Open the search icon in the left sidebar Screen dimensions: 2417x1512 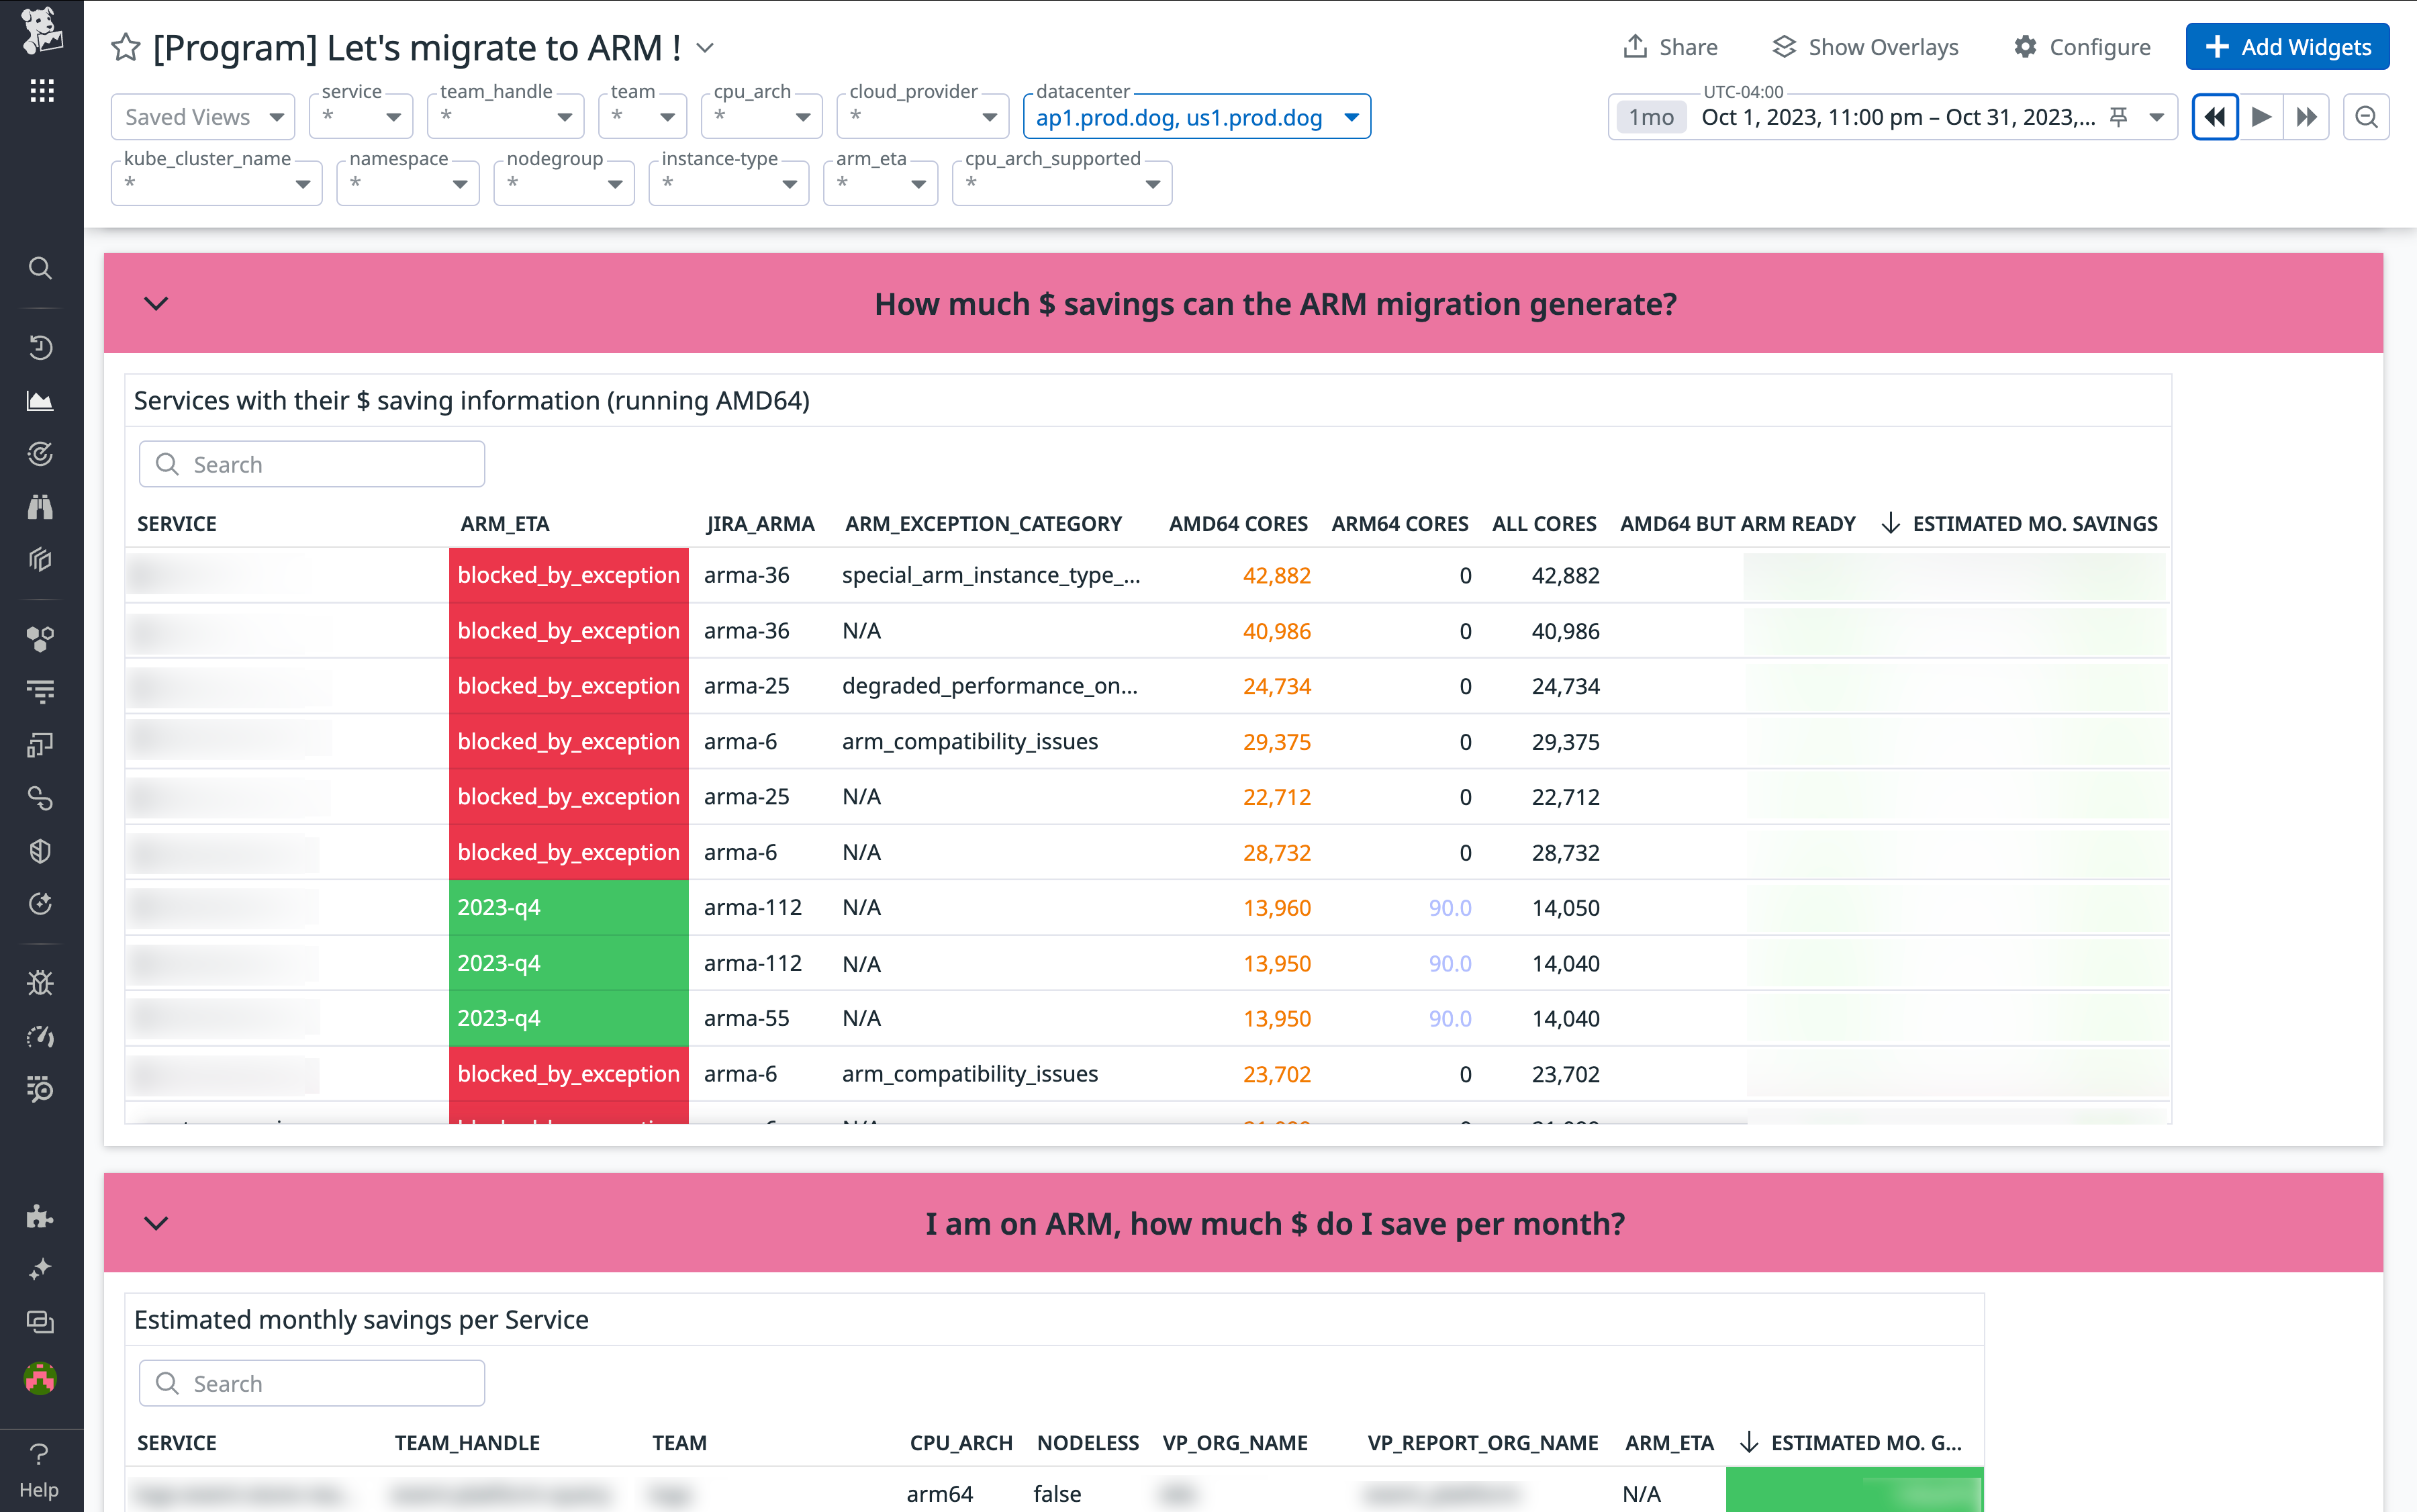pyautogui.click(x=40, y=268)
